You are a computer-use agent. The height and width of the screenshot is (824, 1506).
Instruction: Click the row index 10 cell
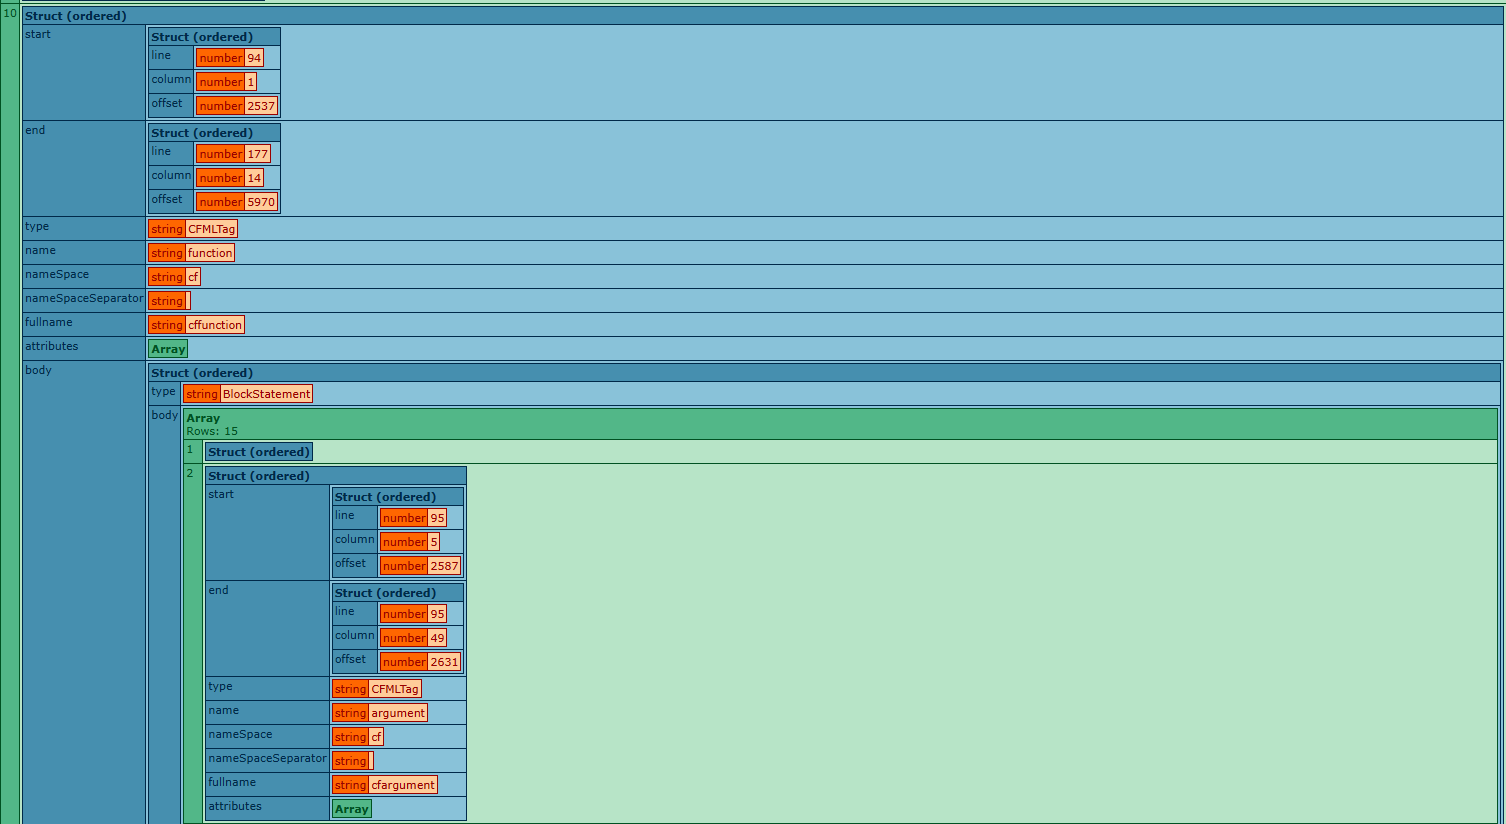(x=10, y=14)
